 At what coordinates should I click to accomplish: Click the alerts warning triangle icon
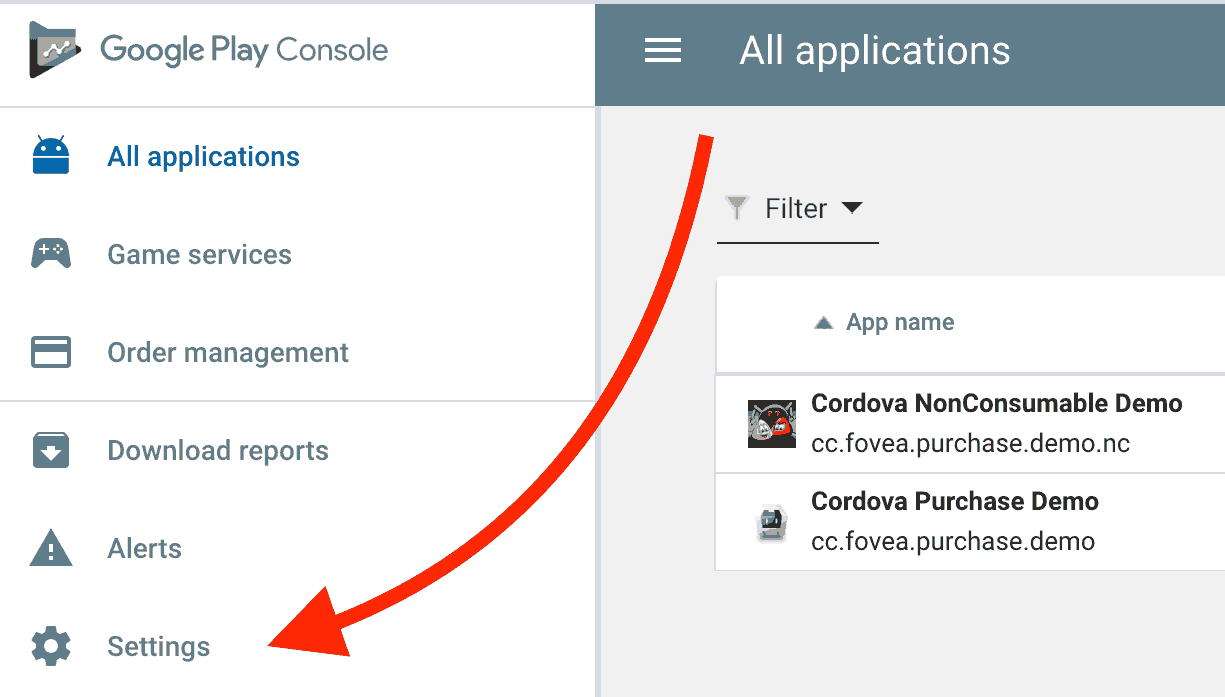(x=51, y=548)
